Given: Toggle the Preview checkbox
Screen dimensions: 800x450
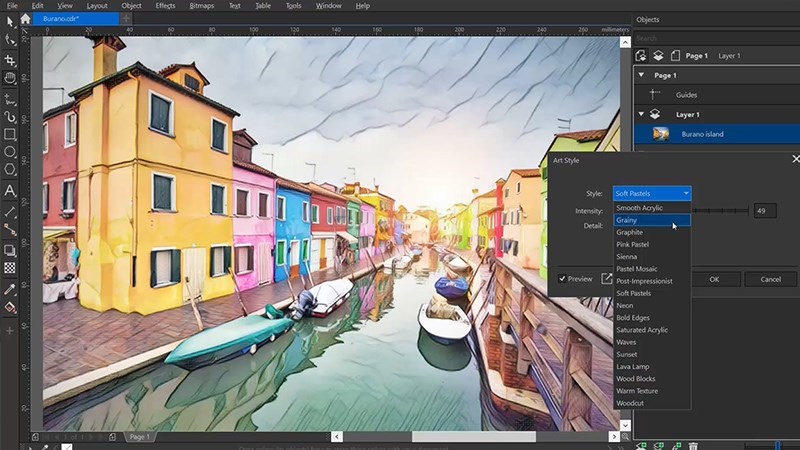Looking at the screenshot, I should point(563,279).
